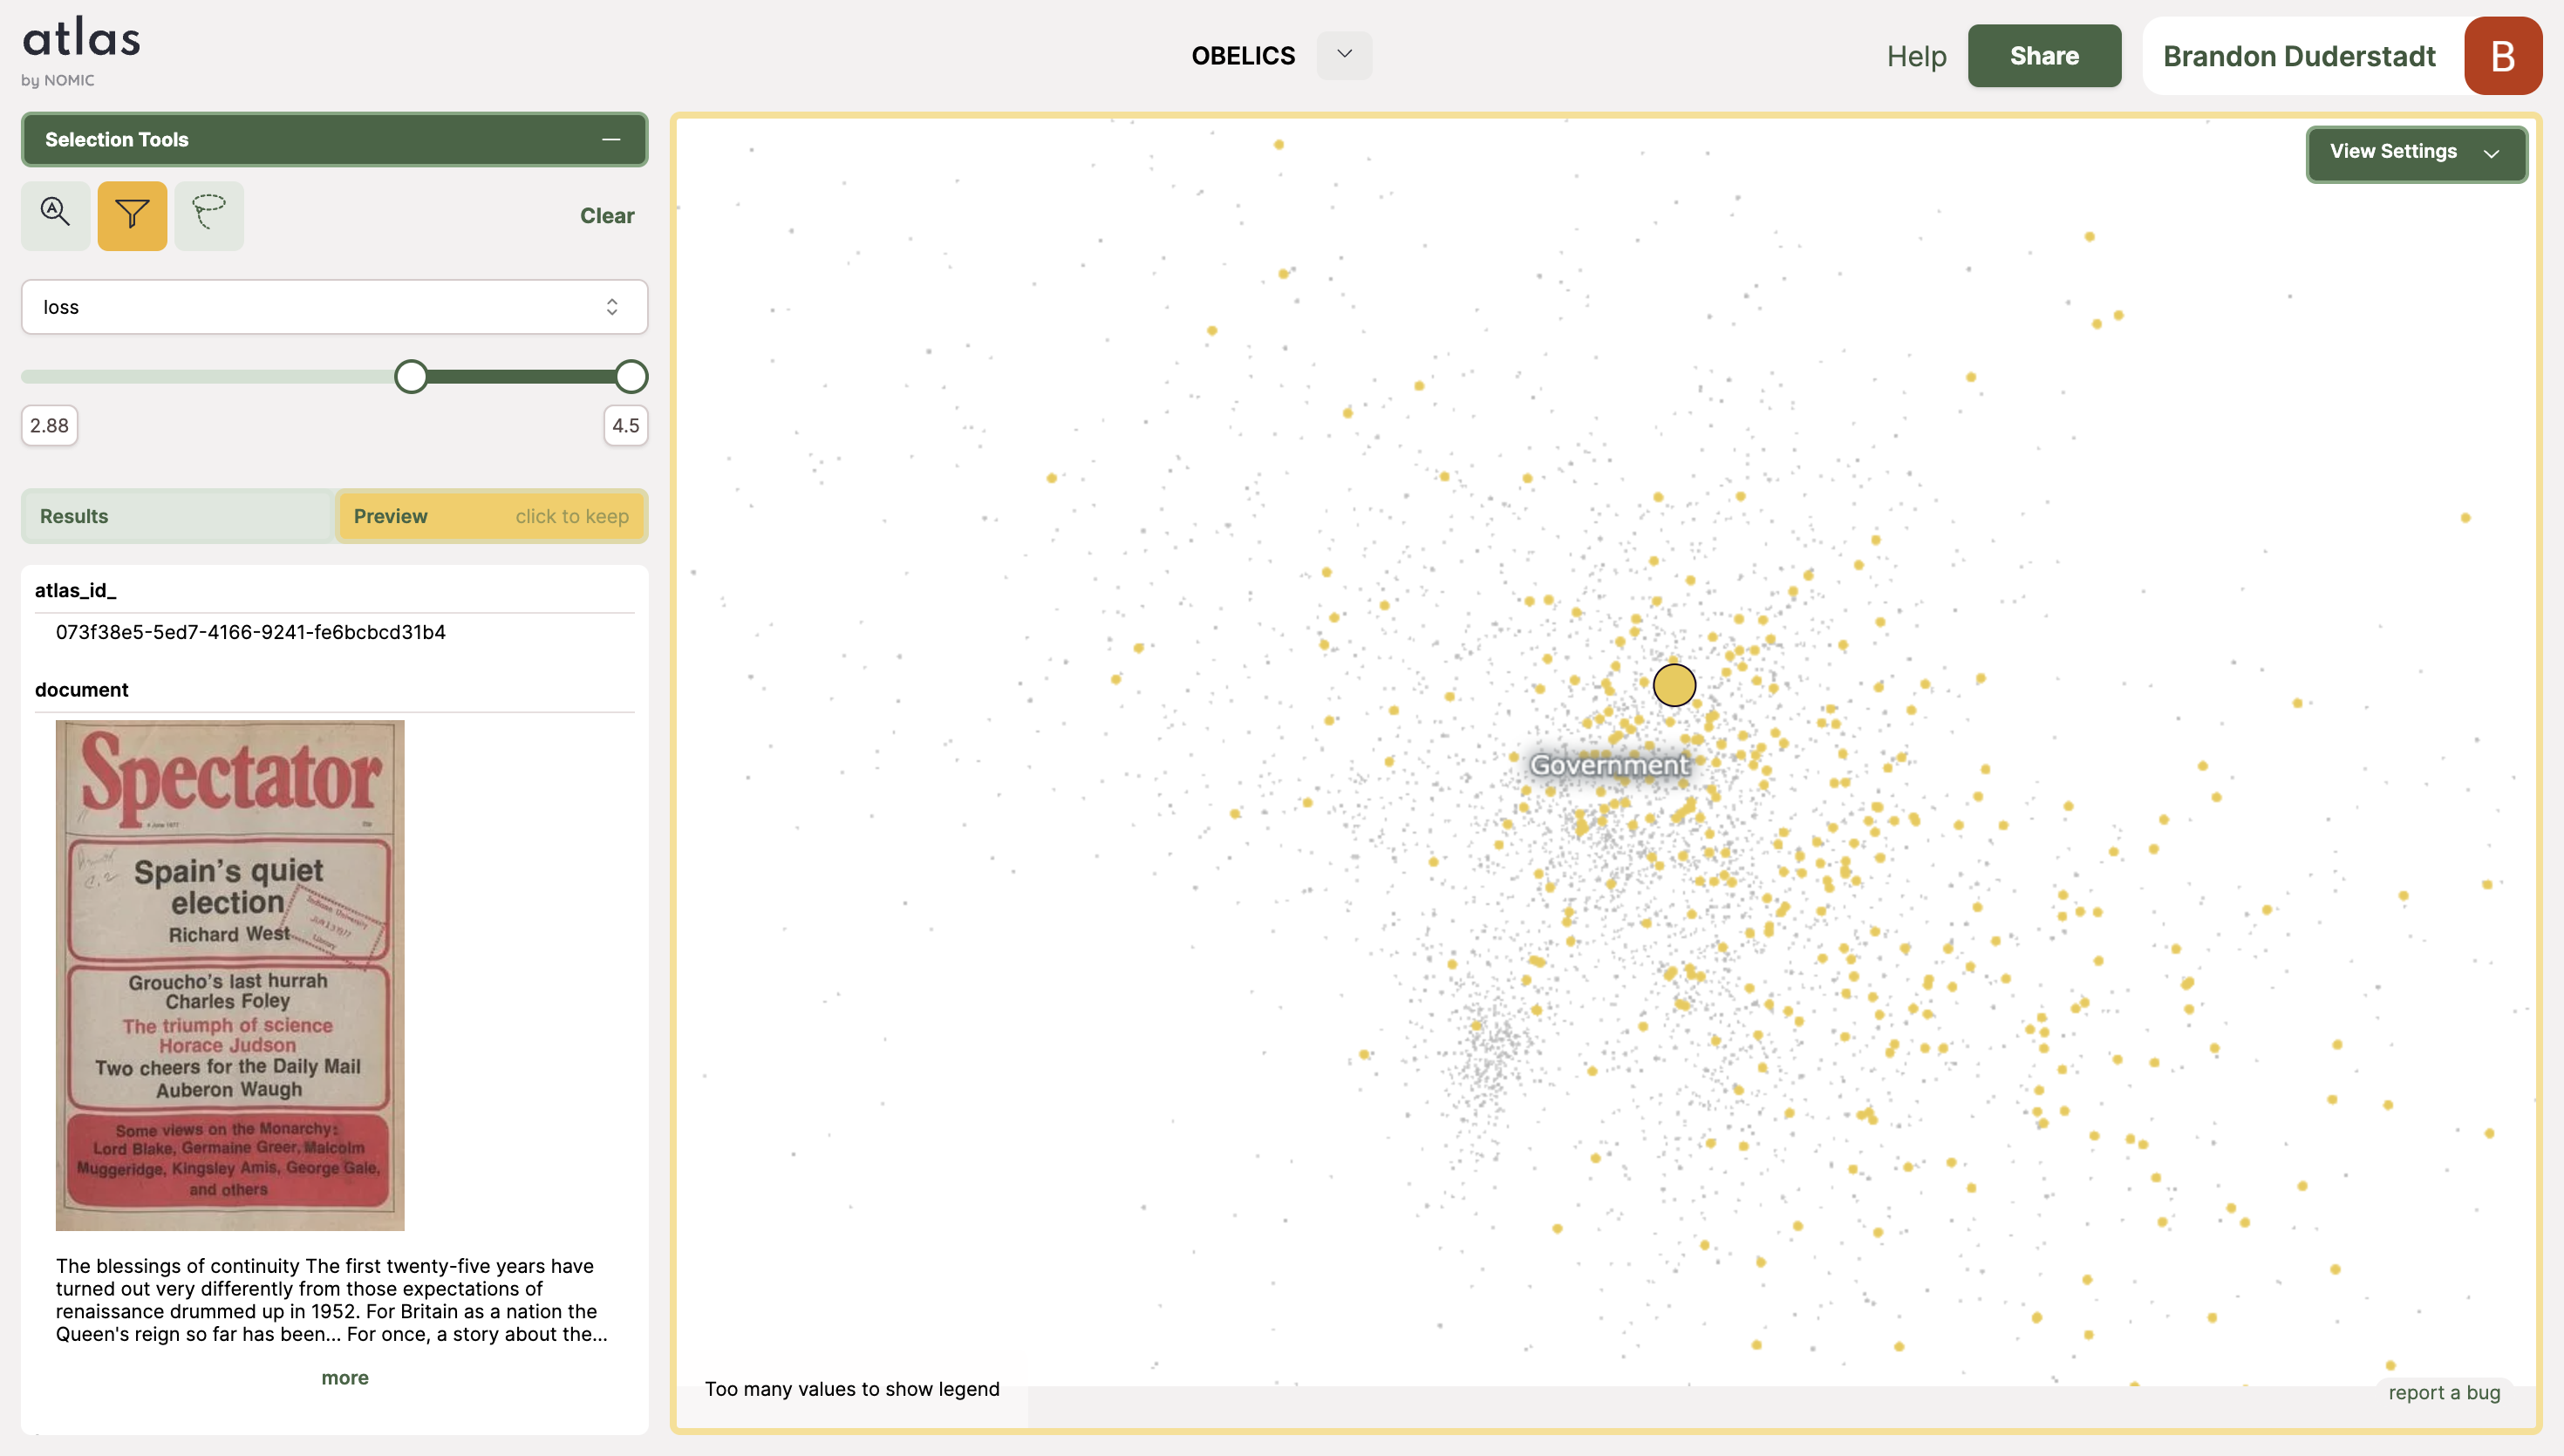Open the user avatar B icon
The width and height of the screenshot is (2564, 1456).
pyautogui.click(x=2502, y=56)
